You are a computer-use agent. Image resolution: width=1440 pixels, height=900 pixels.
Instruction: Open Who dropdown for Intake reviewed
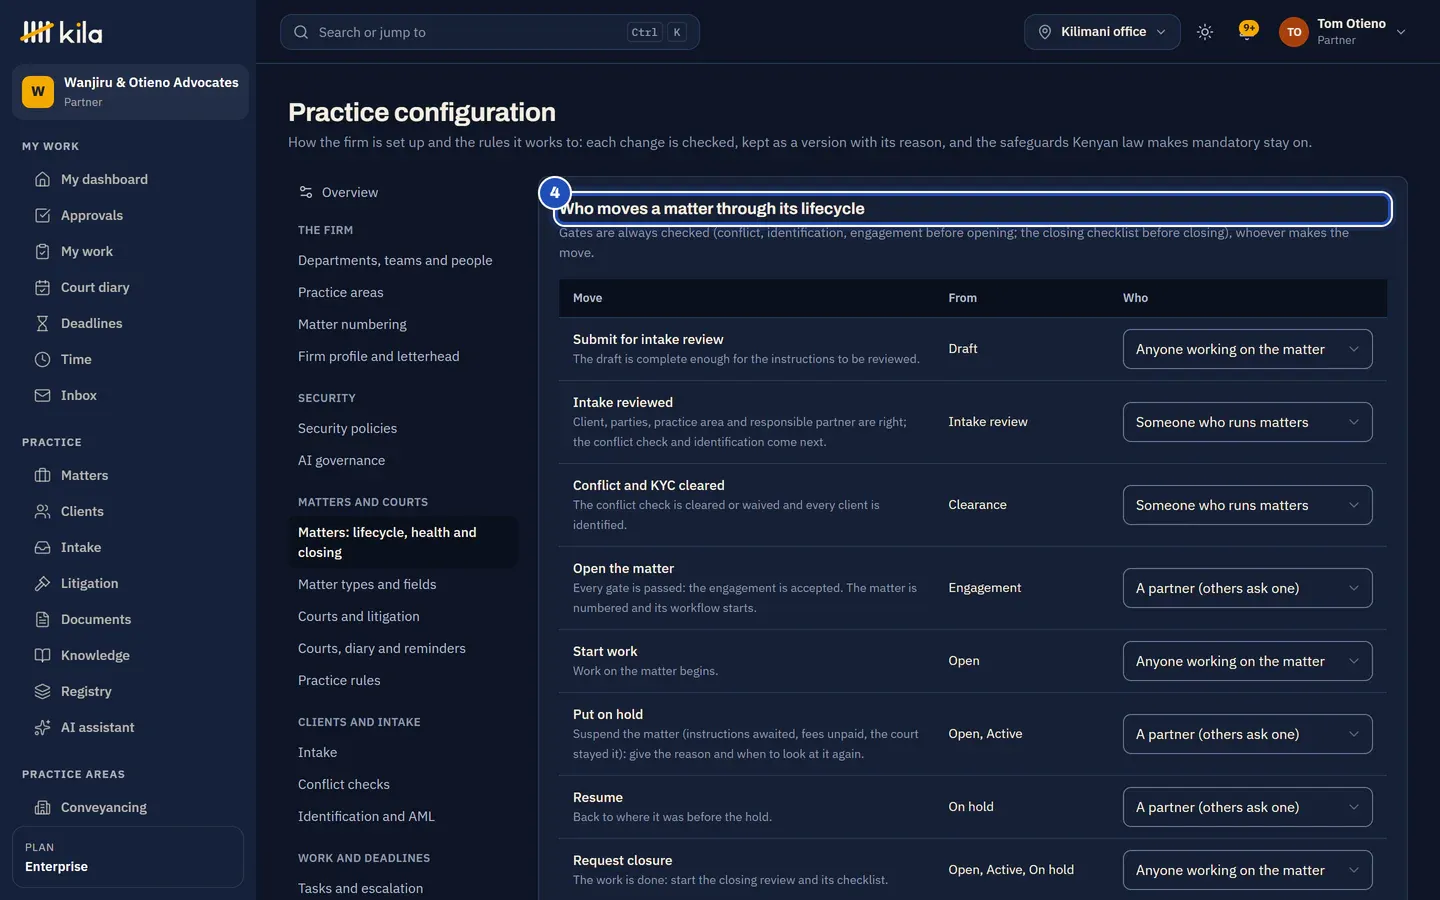click(x=1247, y=422)
